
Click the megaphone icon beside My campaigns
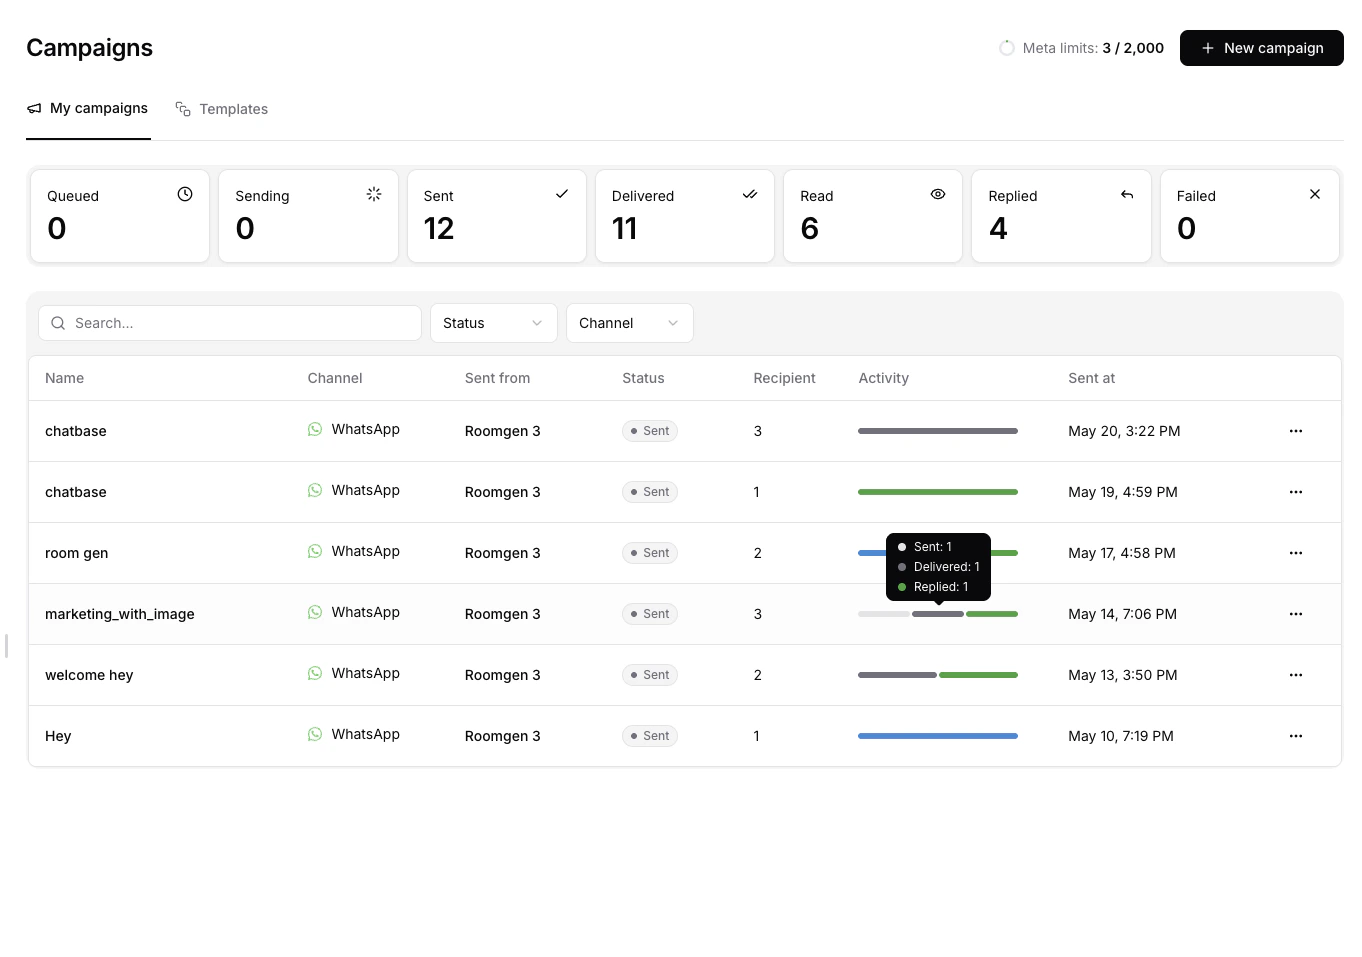(34, 108)
